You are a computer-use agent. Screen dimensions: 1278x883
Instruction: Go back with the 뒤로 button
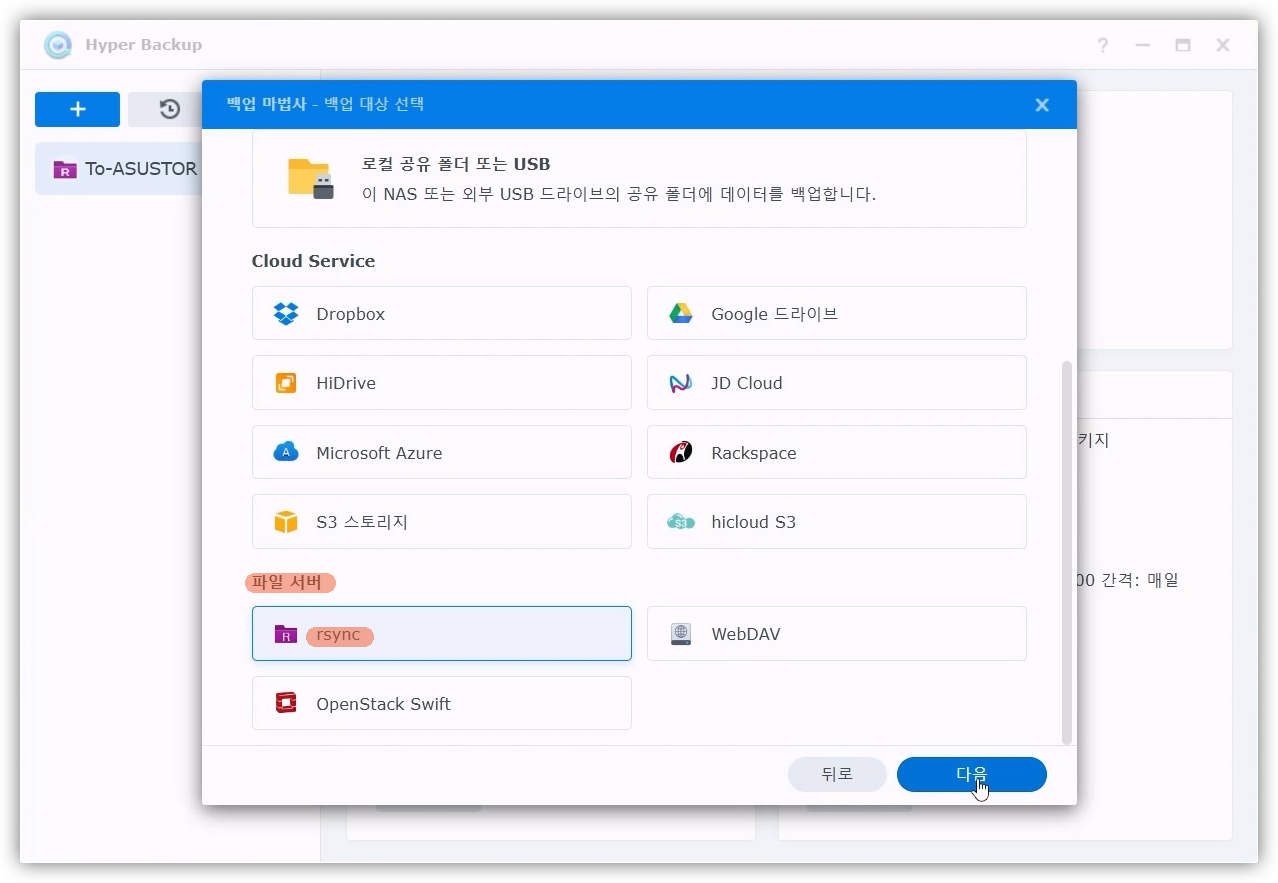pos(837,774)
